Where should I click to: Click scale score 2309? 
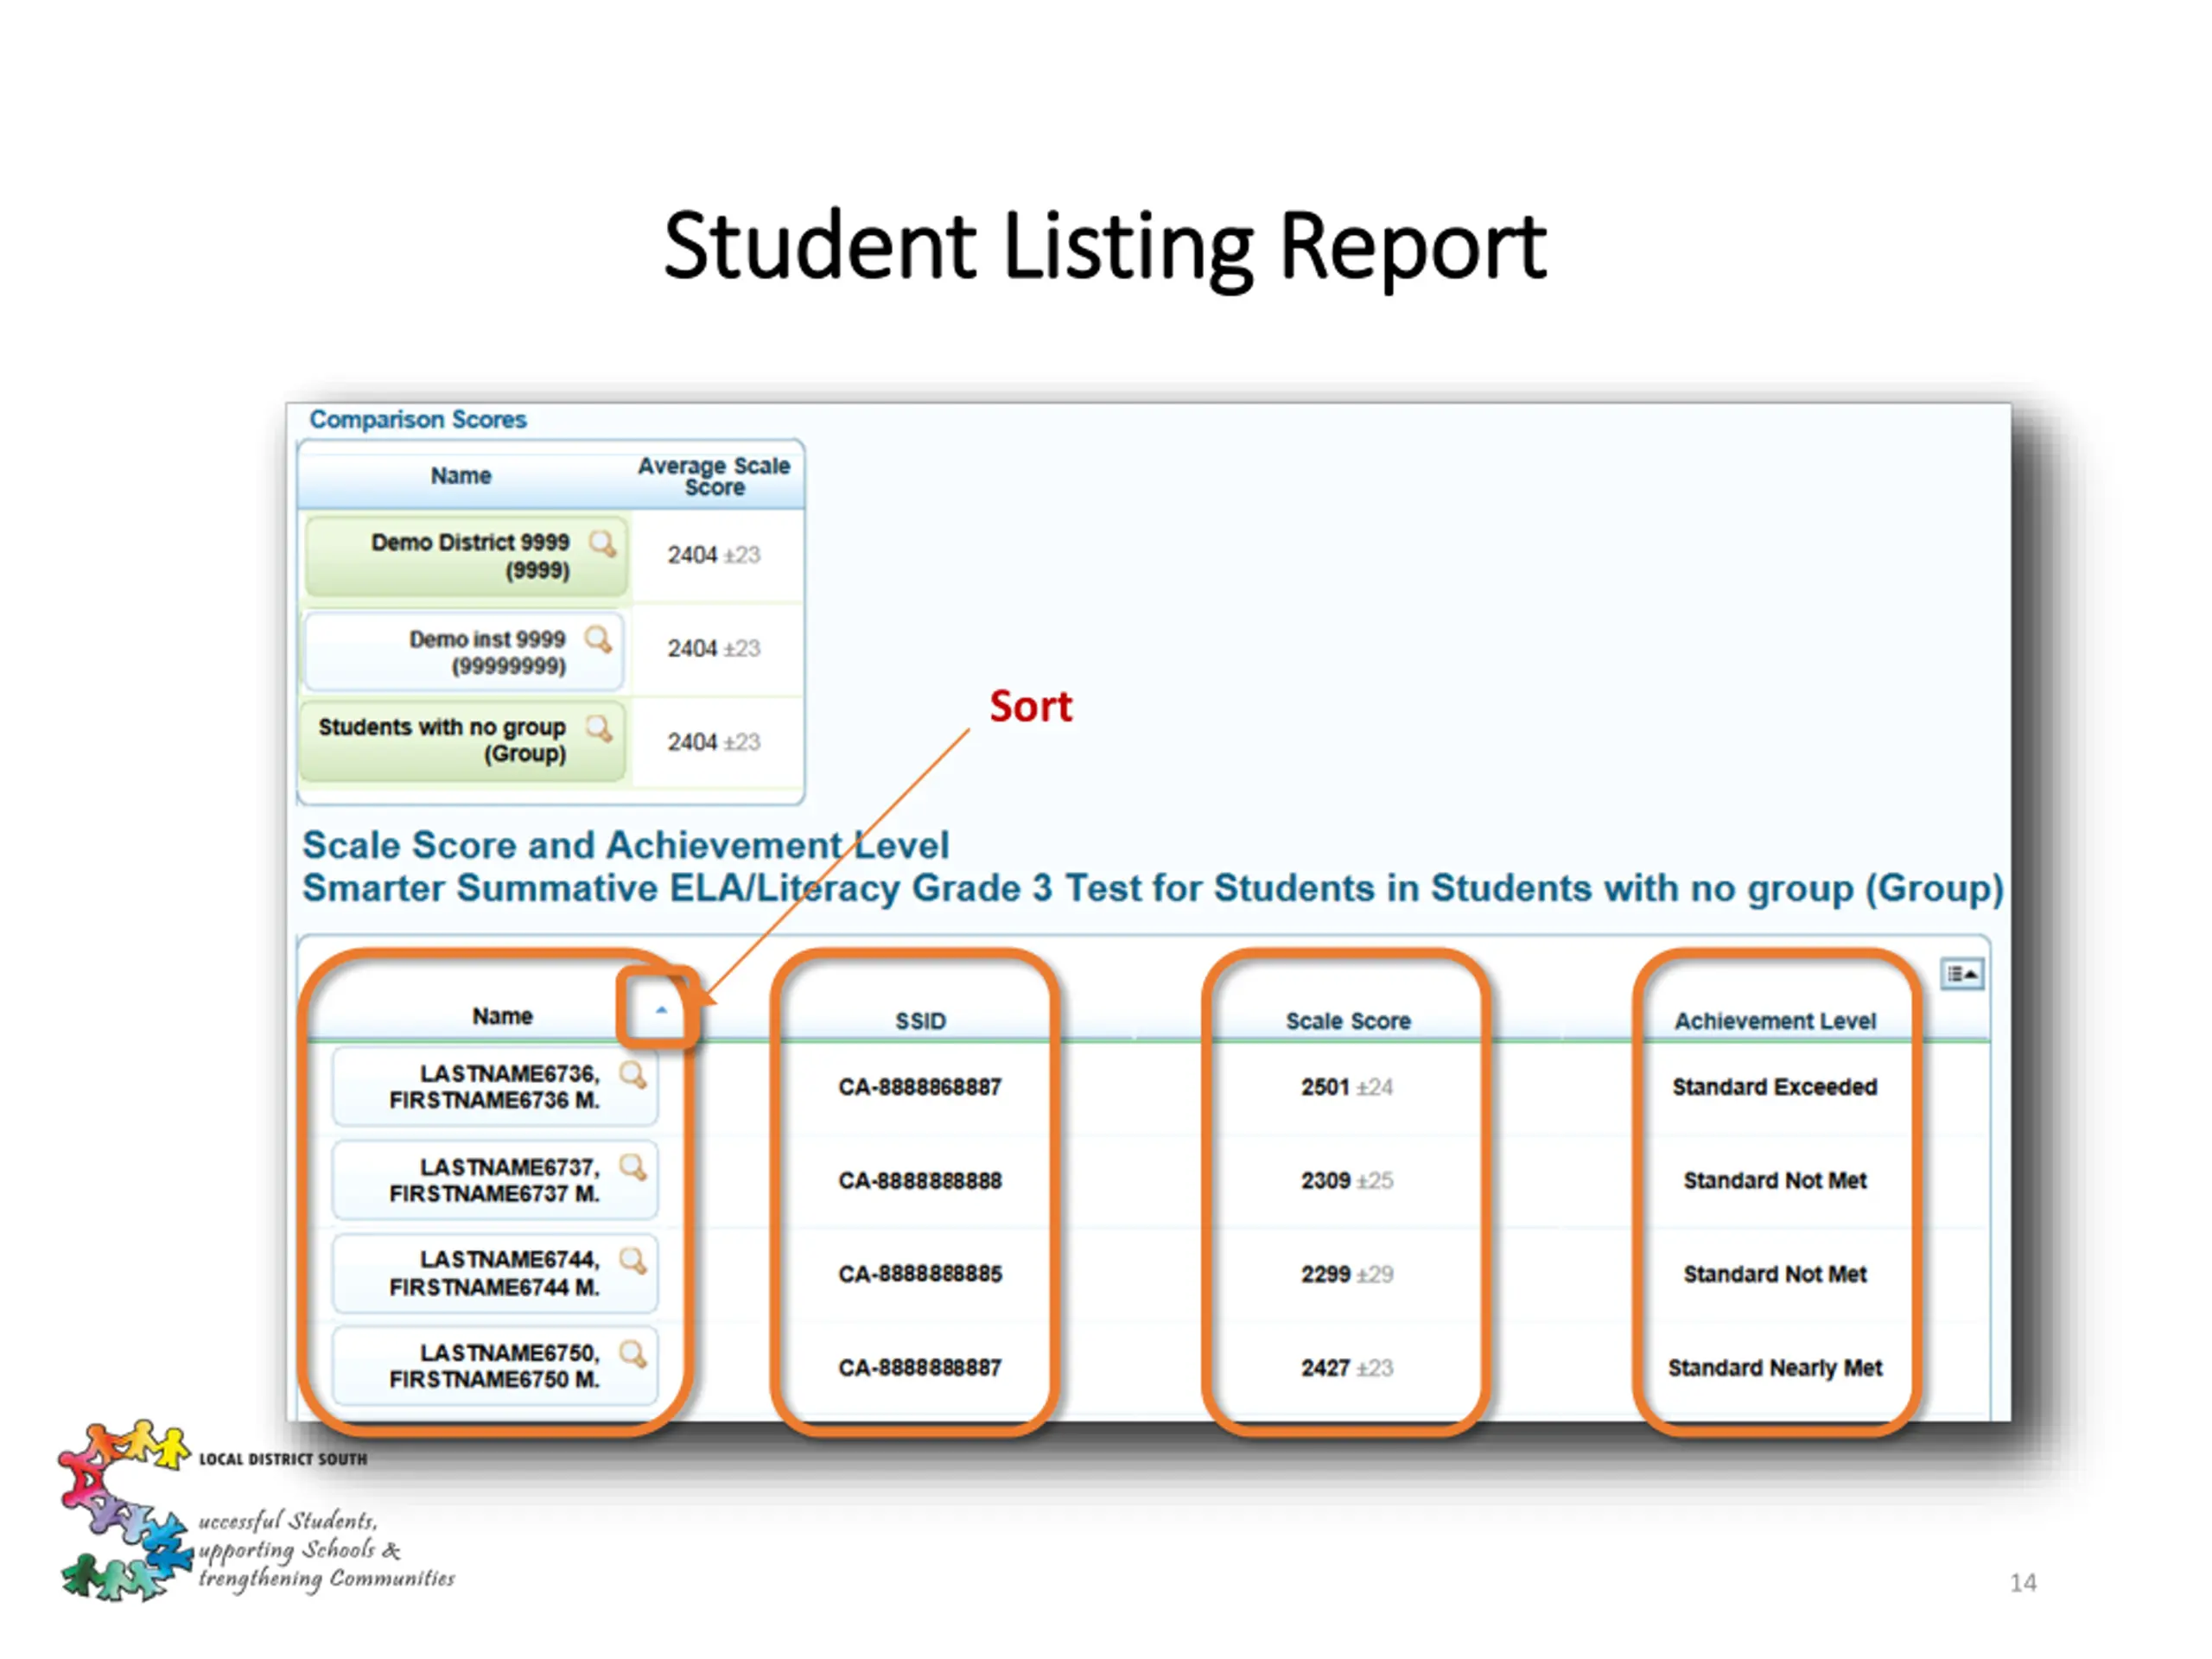(x=1325, y=1181)
